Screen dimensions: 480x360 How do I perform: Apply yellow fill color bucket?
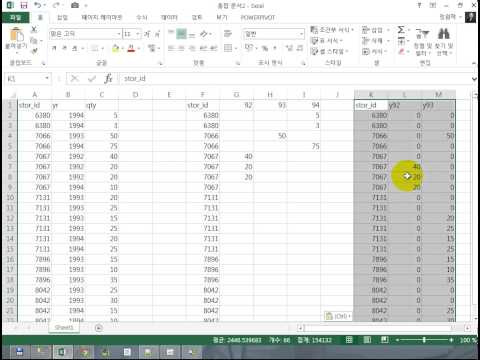click(116, 49)
